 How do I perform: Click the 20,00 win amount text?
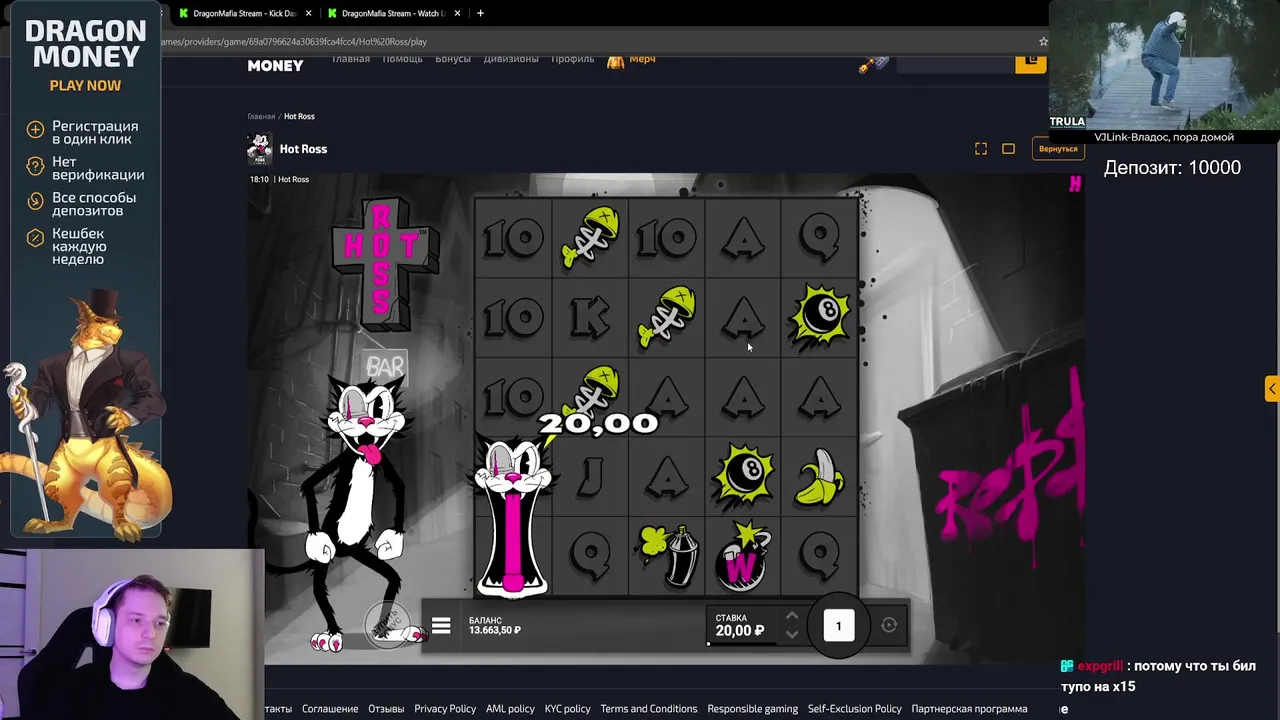598,423
